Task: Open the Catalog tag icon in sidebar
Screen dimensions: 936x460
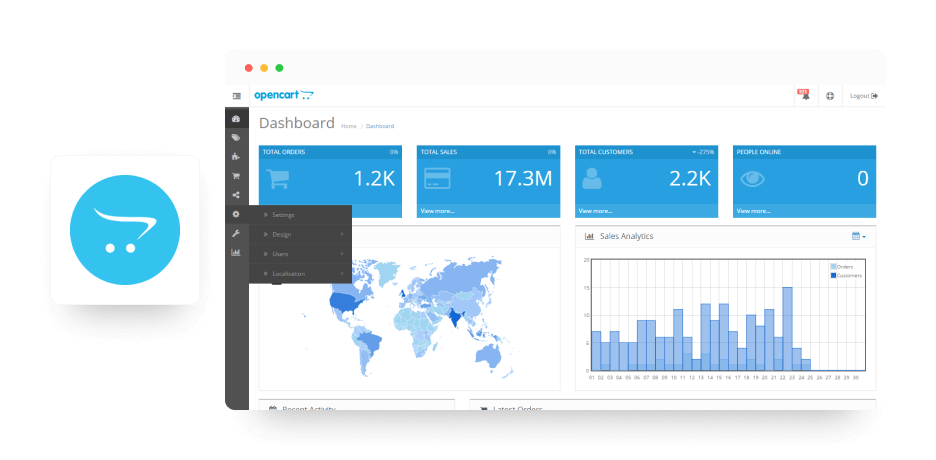Action: (236, 138)
